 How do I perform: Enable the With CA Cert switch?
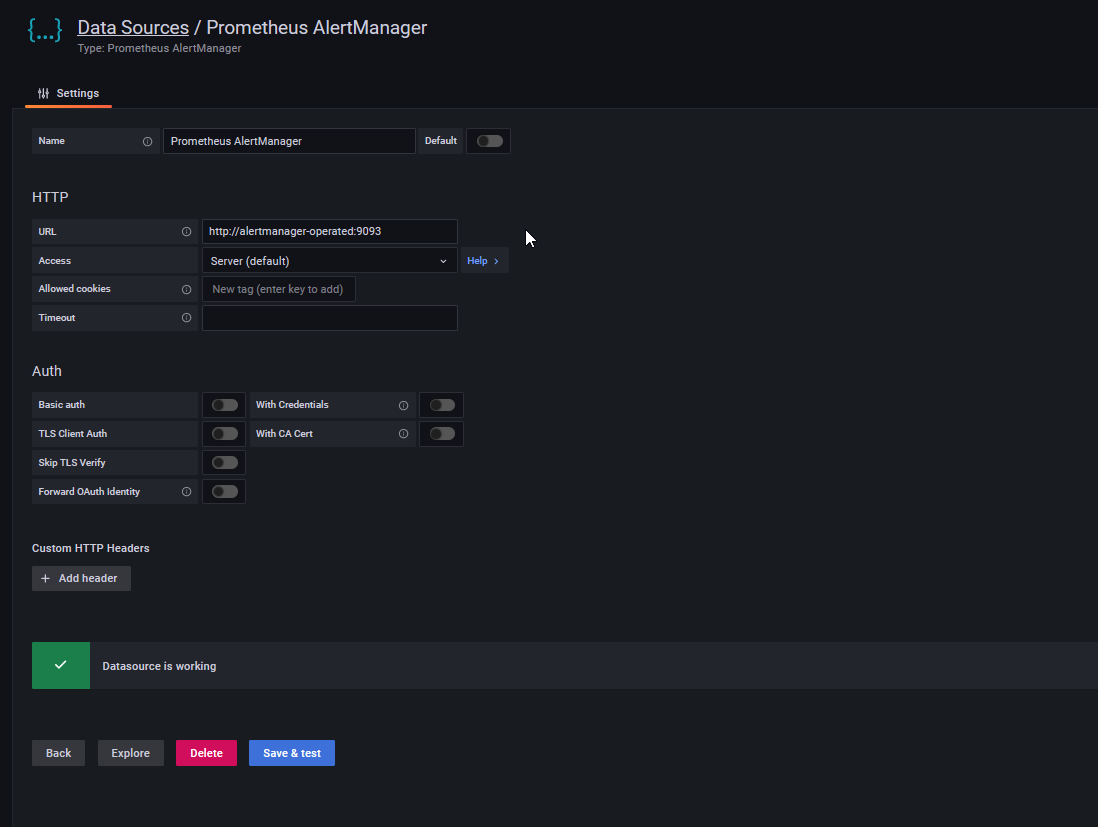pos(442,434)
